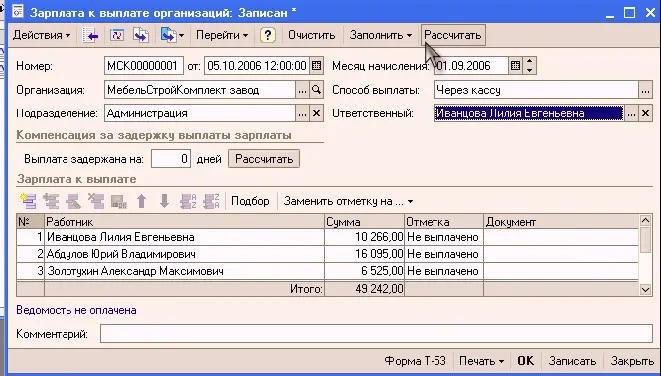Click the create-on-basis copy icon

click(x=141, y=35)
